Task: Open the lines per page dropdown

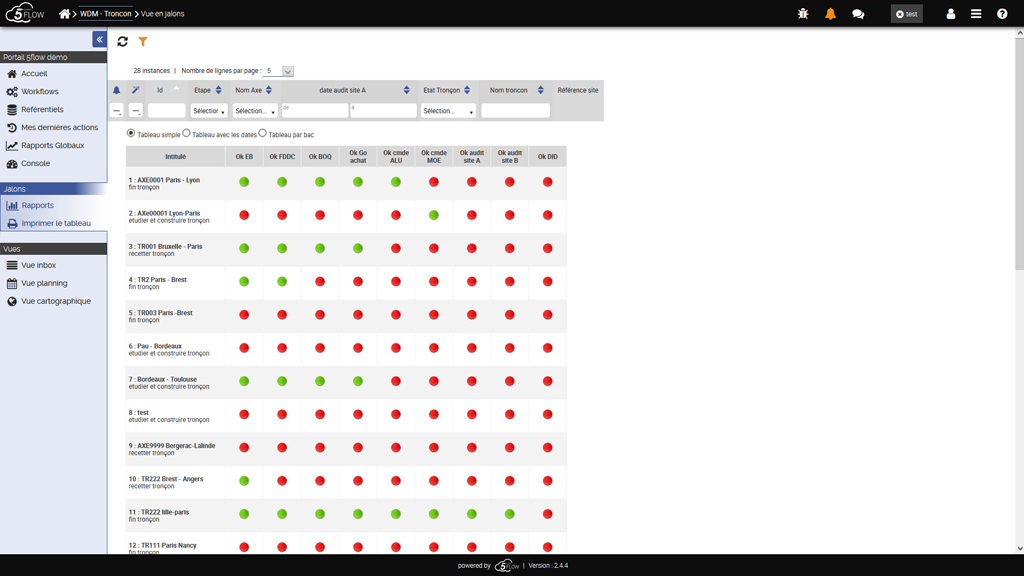Action: pos(279,71)
